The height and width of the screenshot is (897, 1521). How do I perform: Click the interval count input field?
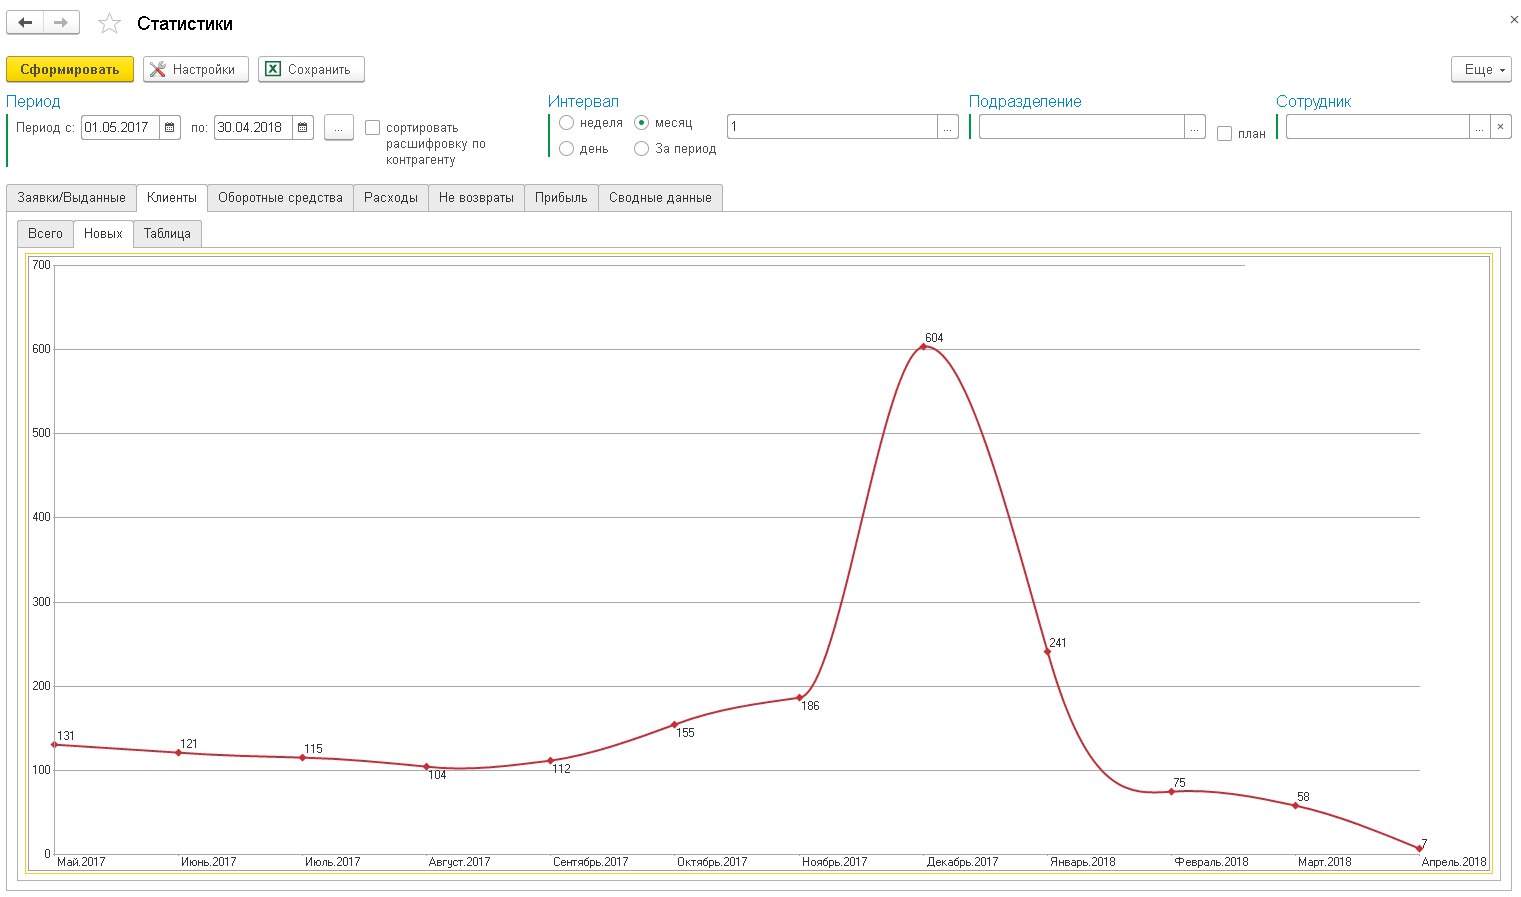(832, 127)
